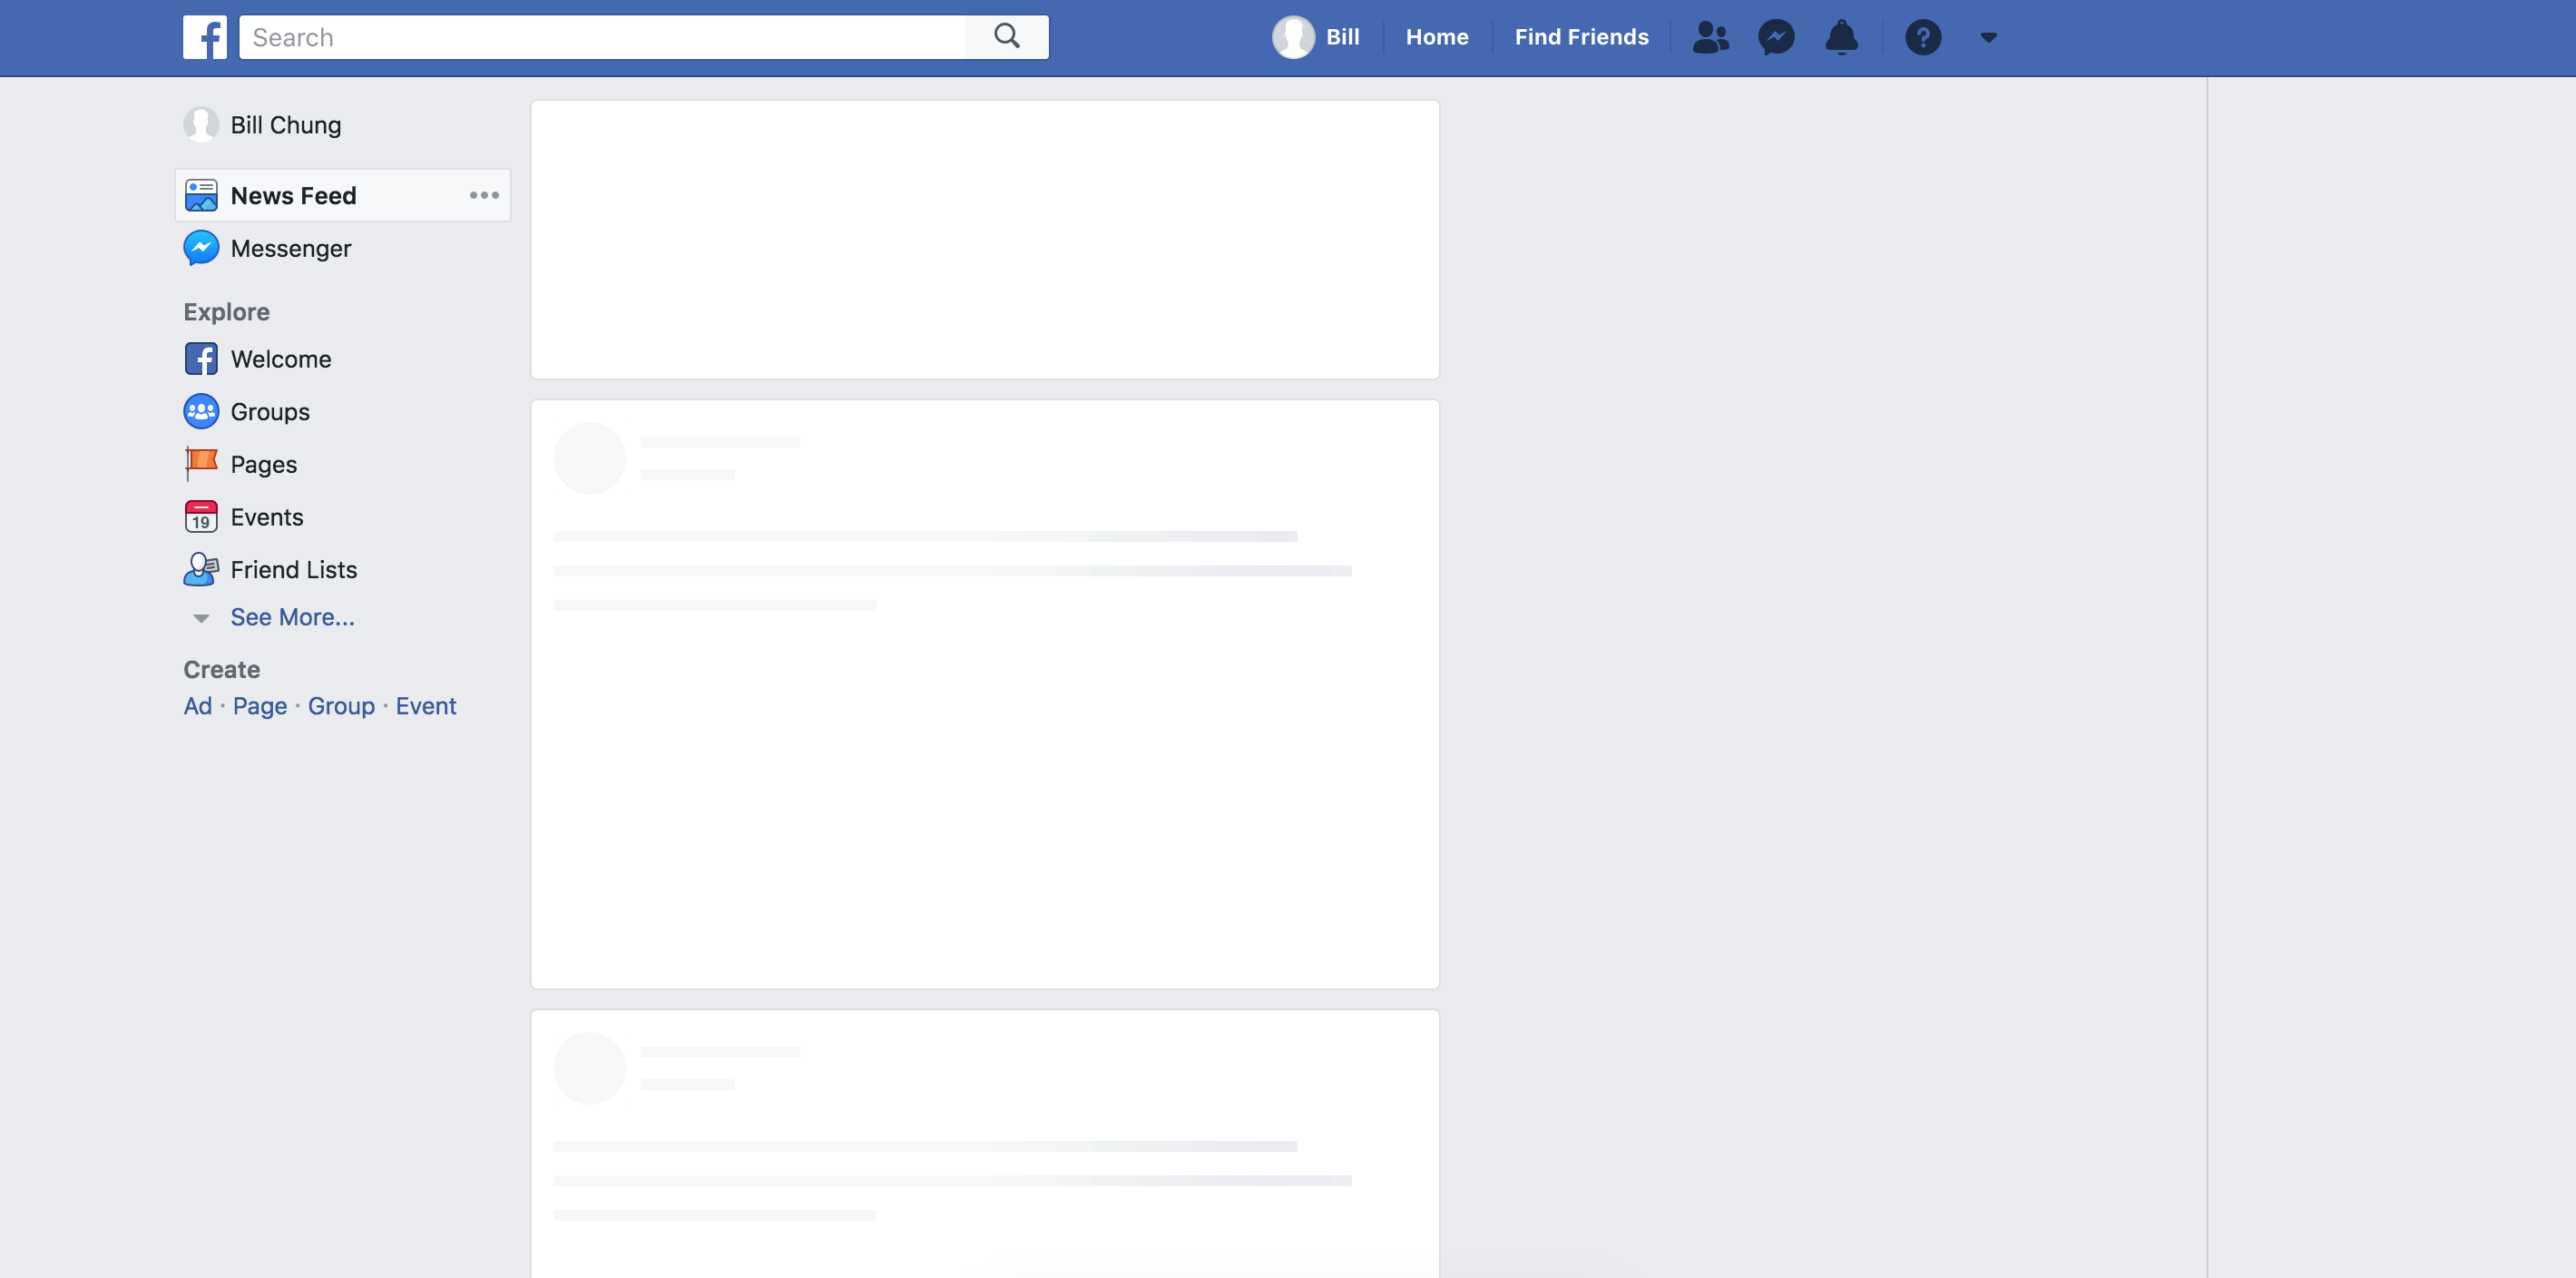Screen dimensions: 2576x1278
Task: Click Create Ad link
Action: (197, 703)
